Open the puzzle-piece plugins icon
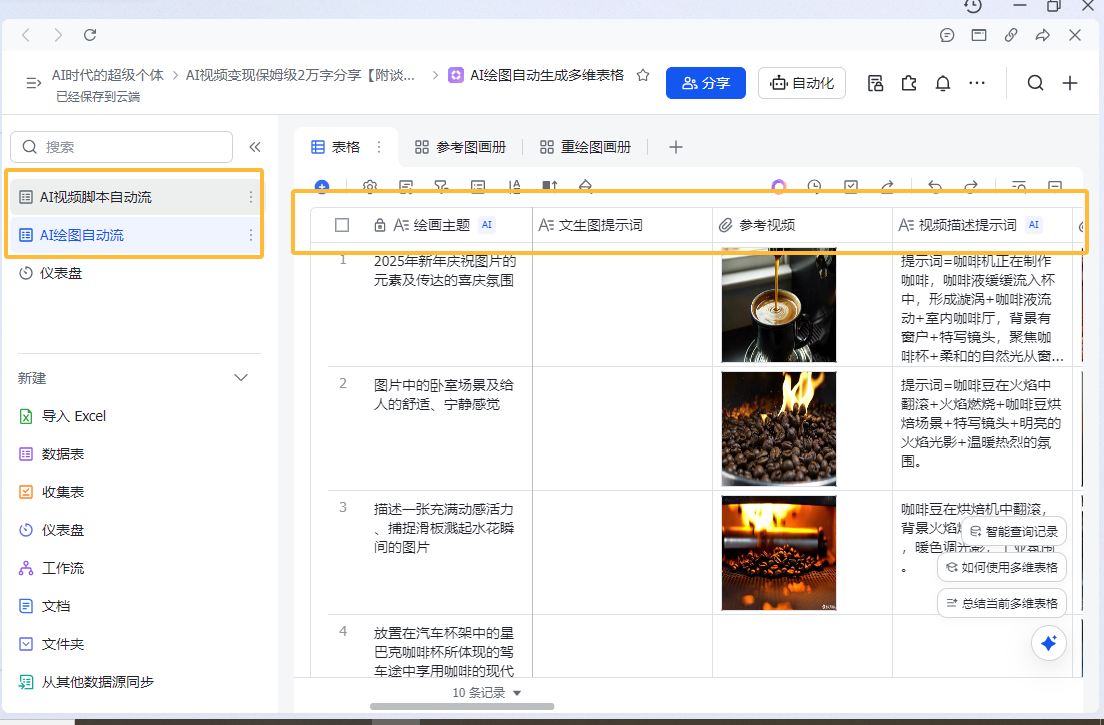The image size is (1104, 725). click(909, 83)
